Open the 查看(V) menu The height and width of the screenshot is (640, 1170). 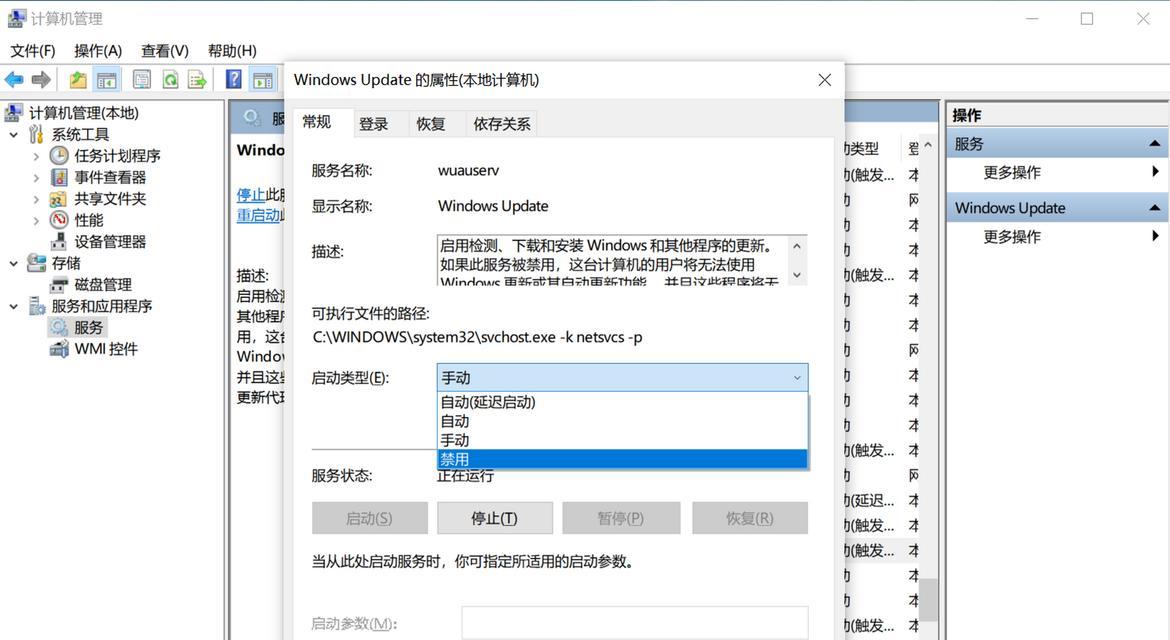pyautogui.click(x=165, y=51)
